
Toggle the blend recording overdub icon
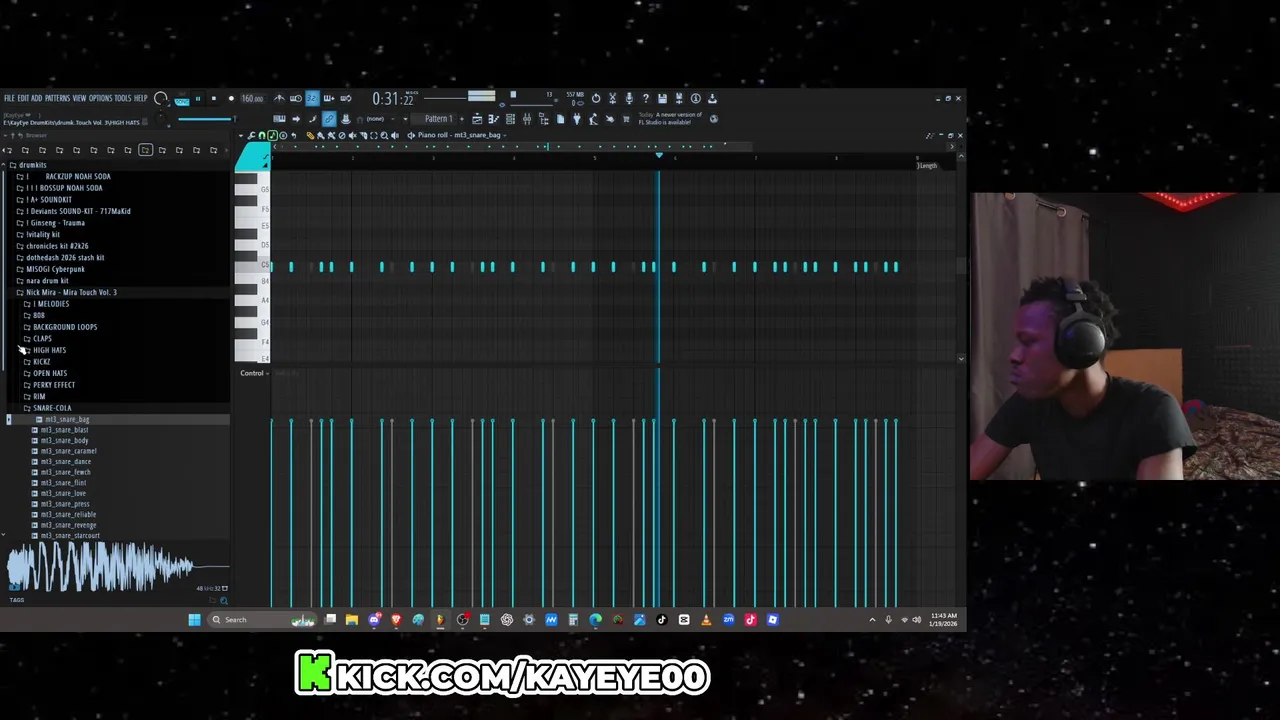[x=329, y=98]
